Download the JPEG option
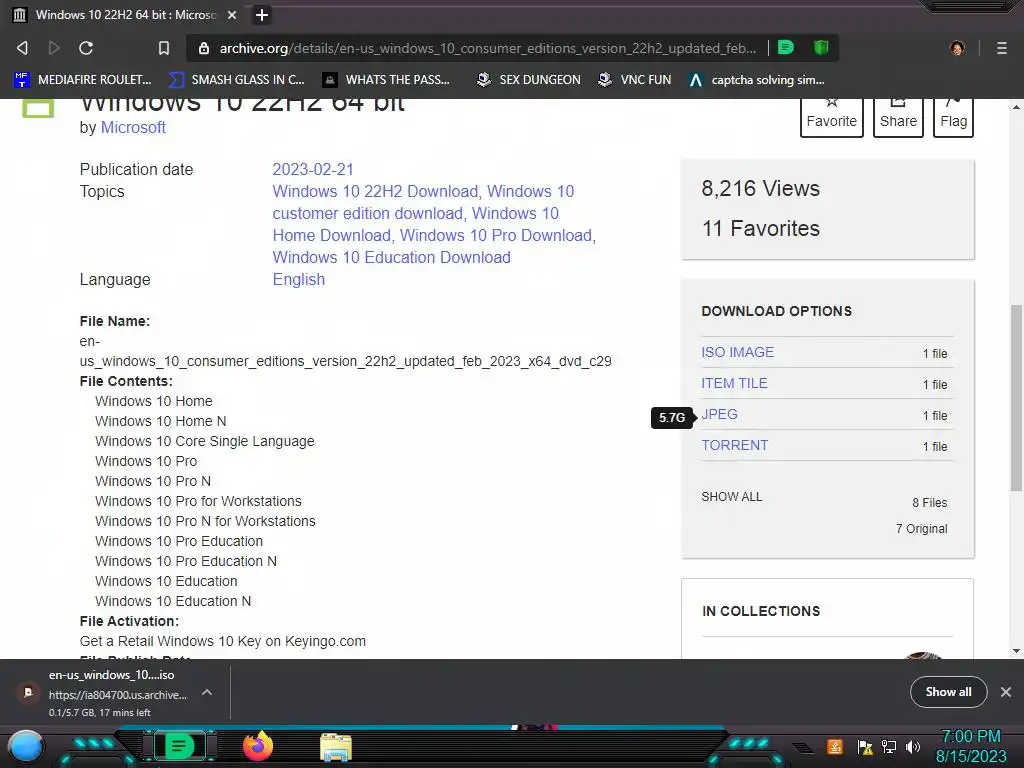Viewport: 1024px width, 768px height. [x=719, y=414]
